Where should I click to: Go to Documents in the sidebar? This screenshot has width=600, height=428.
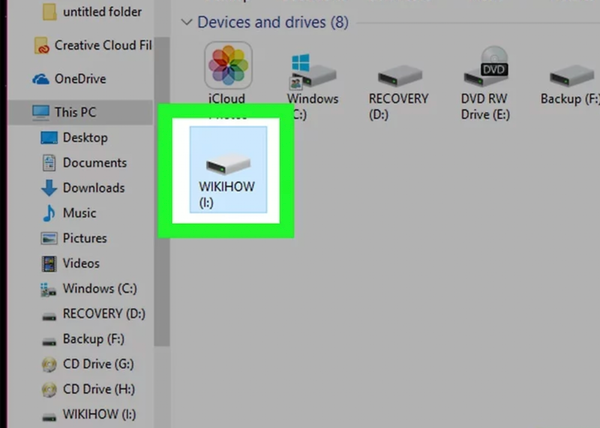coord(94,162)
